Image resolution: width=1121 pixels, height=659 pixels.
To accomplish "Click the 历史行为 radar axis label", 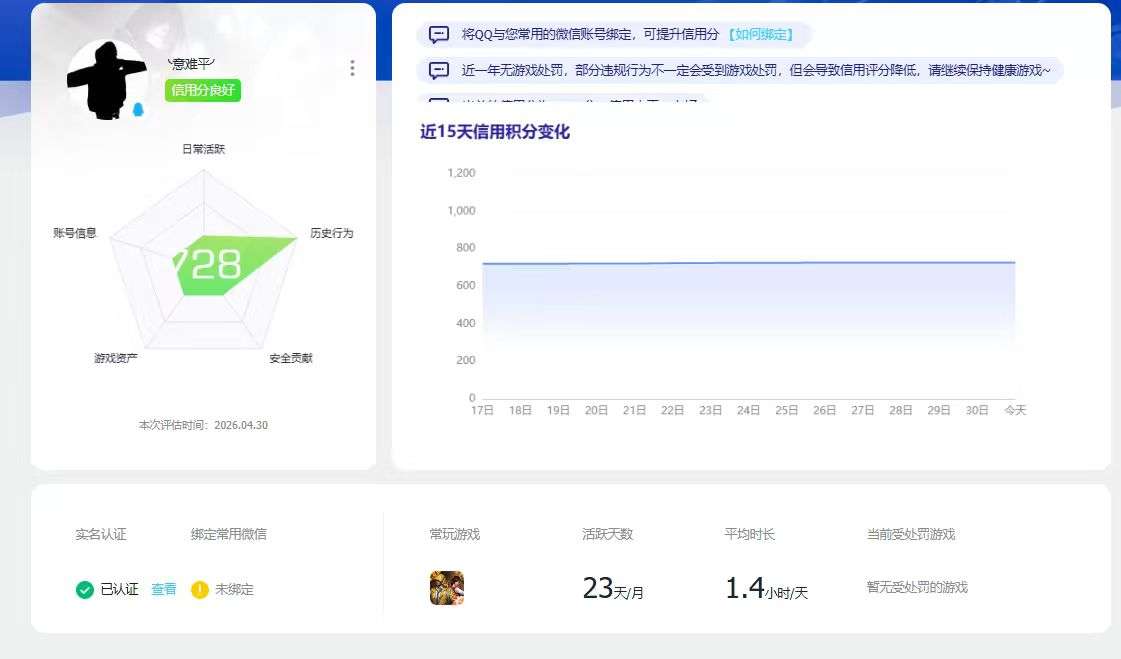I will click(332, 233).
